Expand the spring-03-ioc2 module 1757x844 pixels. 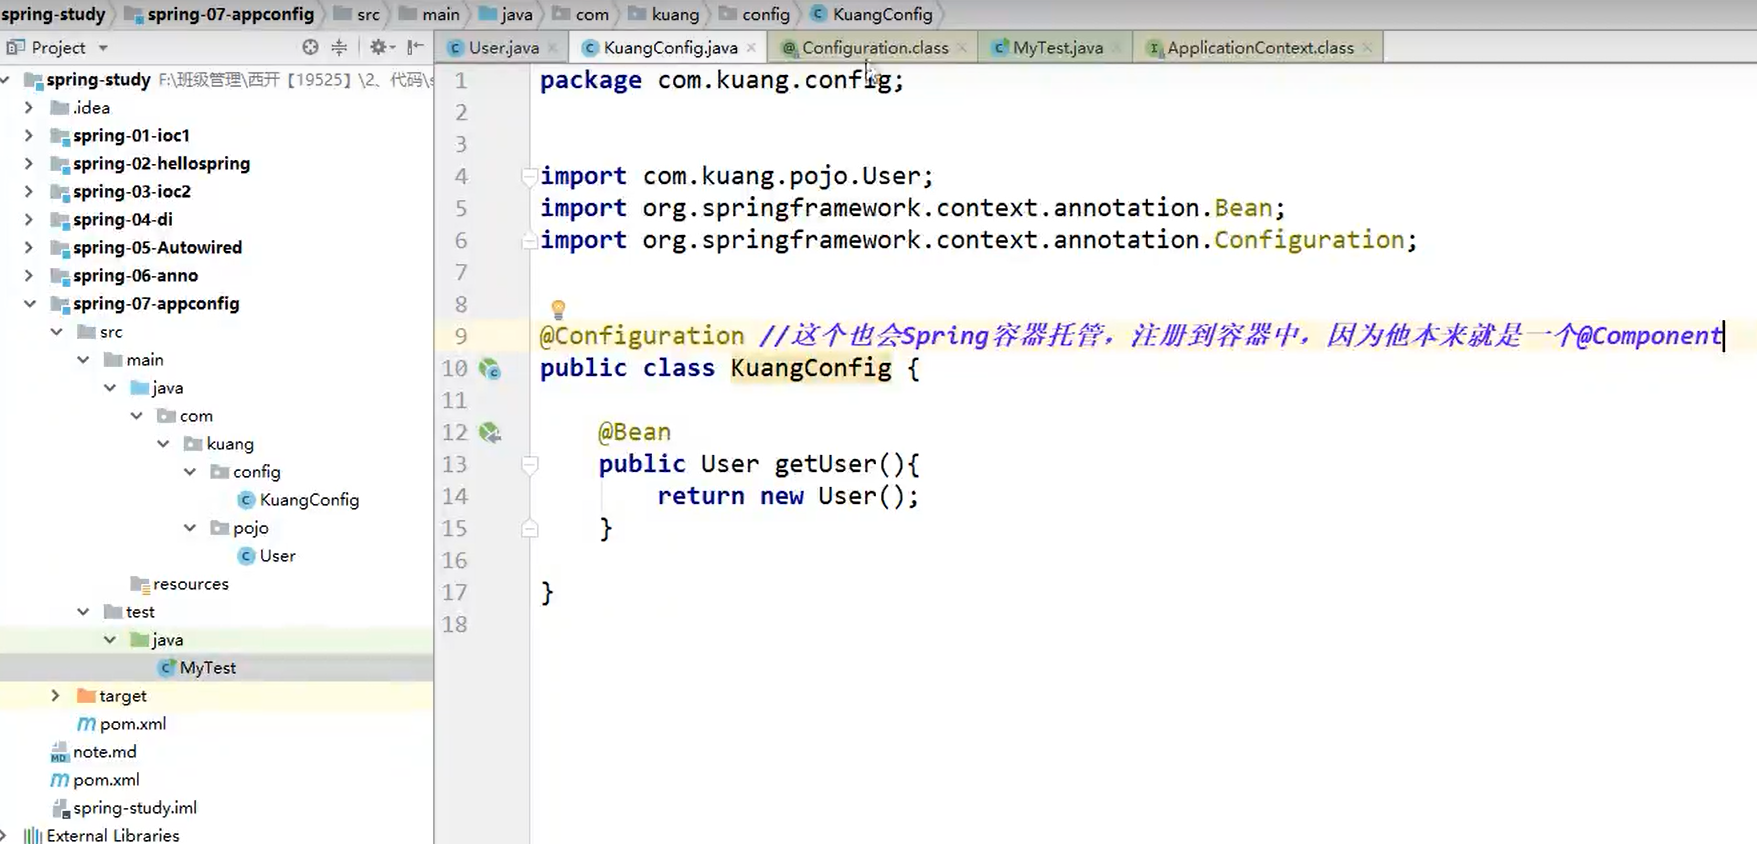point(29,191)
